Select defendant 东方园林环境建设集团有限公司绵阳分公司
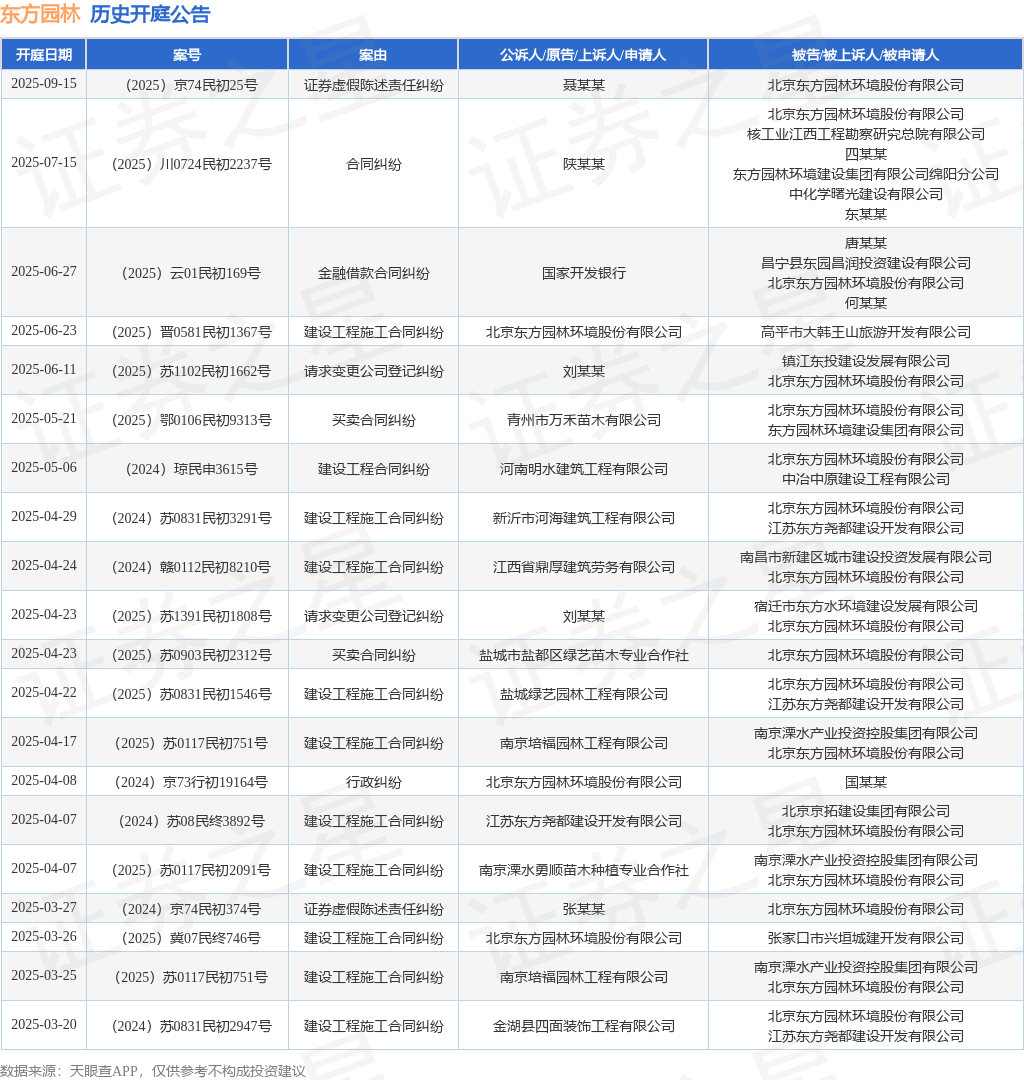Screen dimensions: 1024x1080 tap(866, 174)
